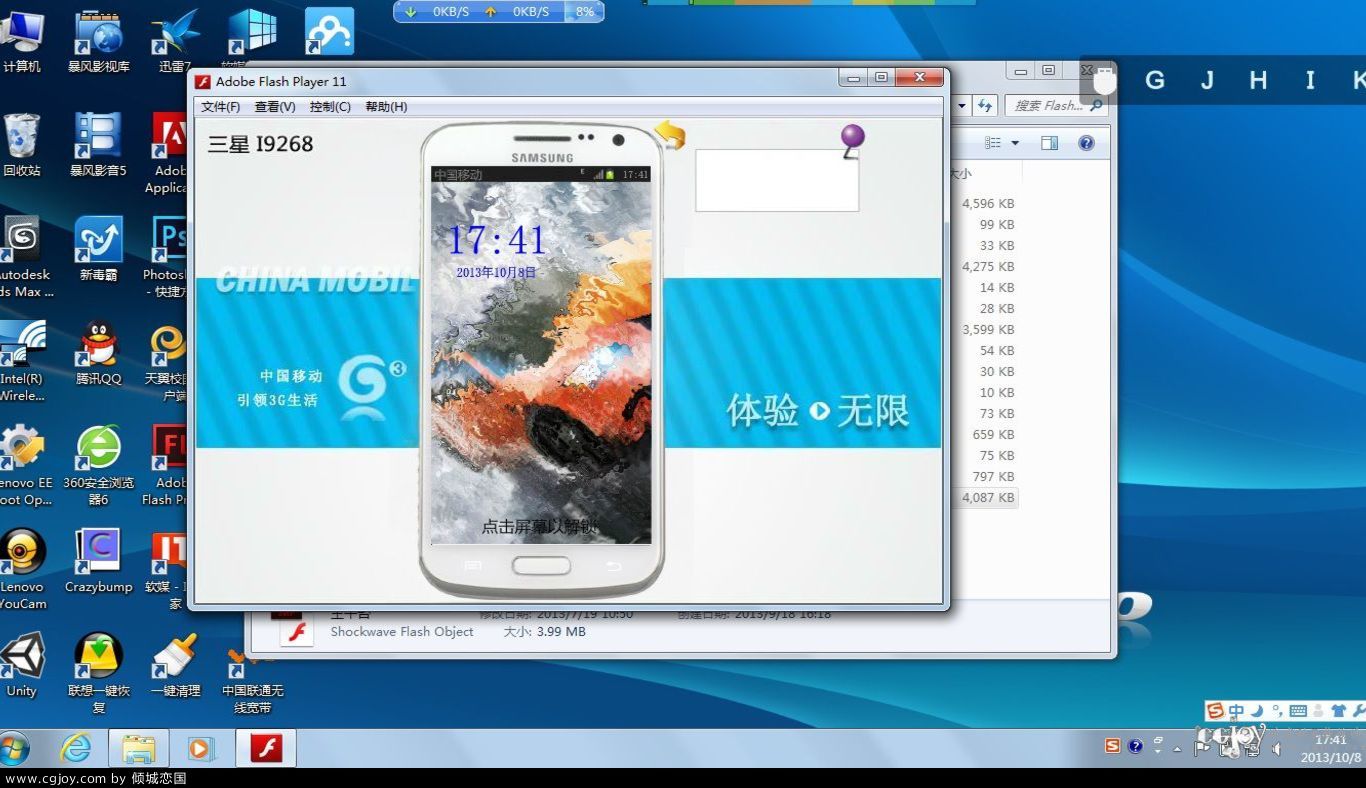The image size is (1366, 788).
Task: Open the 查看(V) menu in Flash Player
Action: point(275,107)
